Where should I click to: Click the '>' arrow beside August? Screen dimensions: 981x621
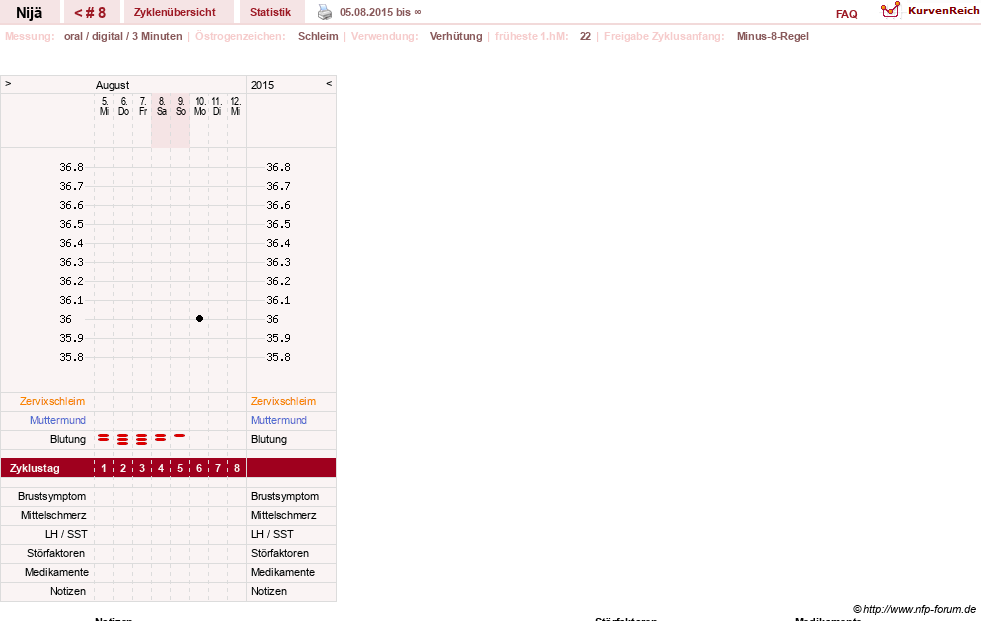(8, 83)
